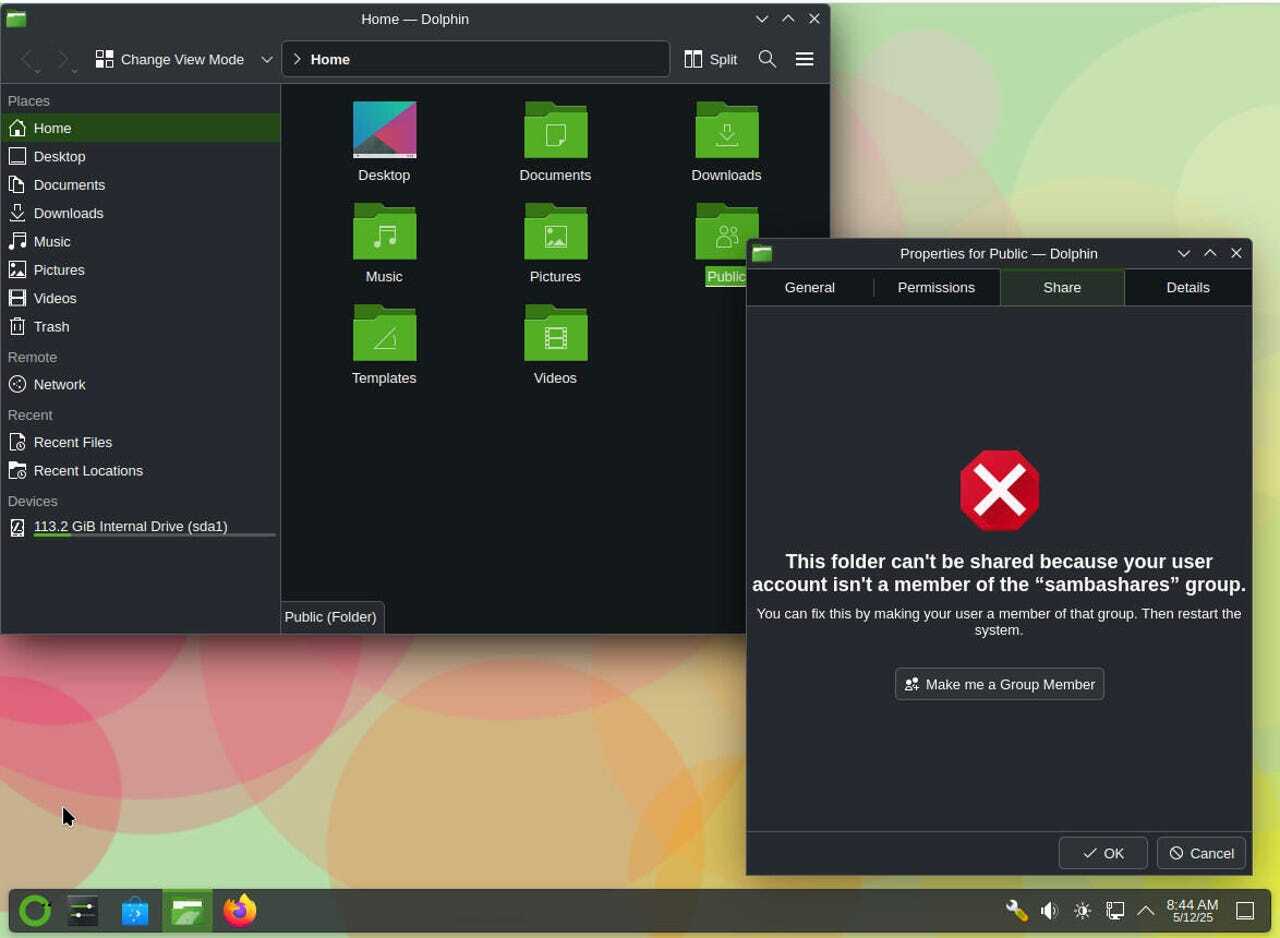Image resolution: width=1280 pixels, height=938 pixels.
Task: Toggle Split view in Dolphin
Action: 711,59
